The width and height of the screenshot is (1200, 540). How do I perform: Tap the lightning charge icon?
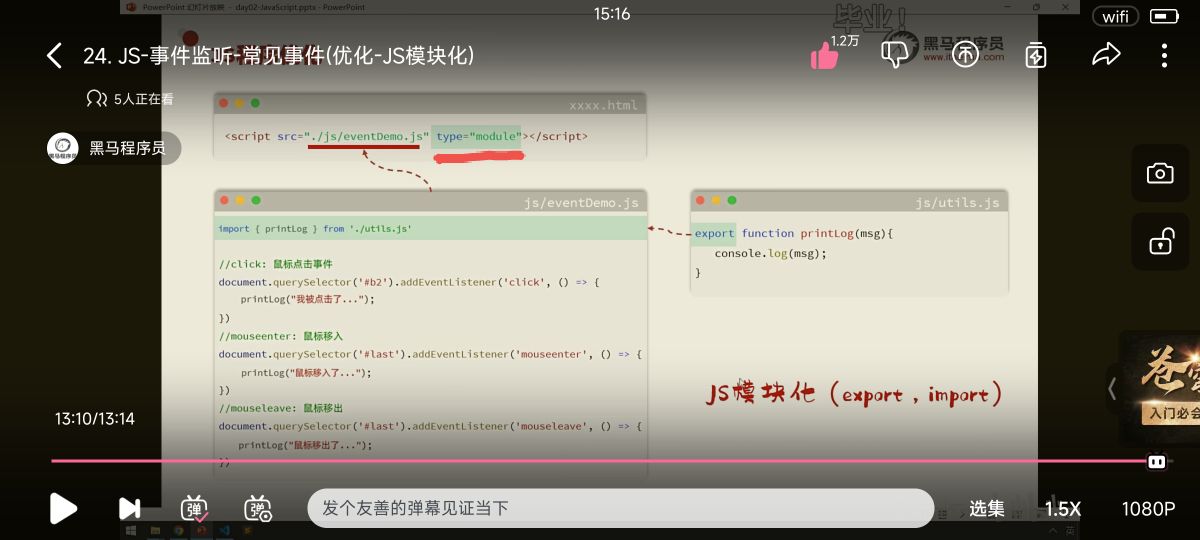point(1036,55)
